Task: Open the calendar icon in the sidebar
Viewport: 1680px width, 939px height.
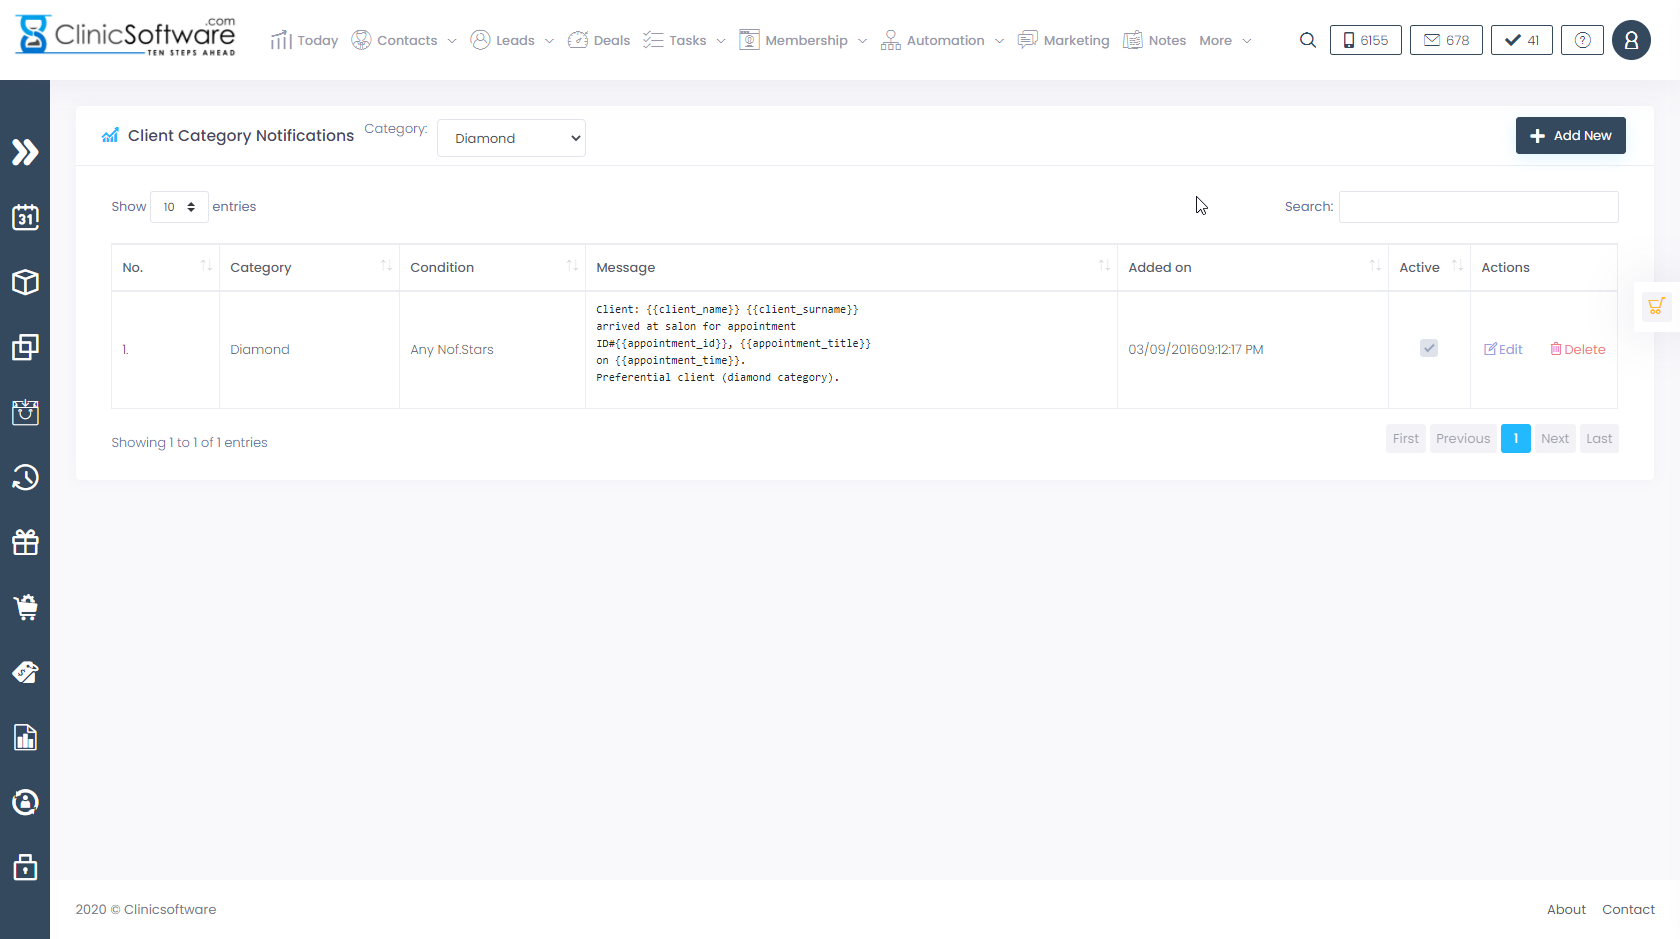Action: click(x=25, y=217)
